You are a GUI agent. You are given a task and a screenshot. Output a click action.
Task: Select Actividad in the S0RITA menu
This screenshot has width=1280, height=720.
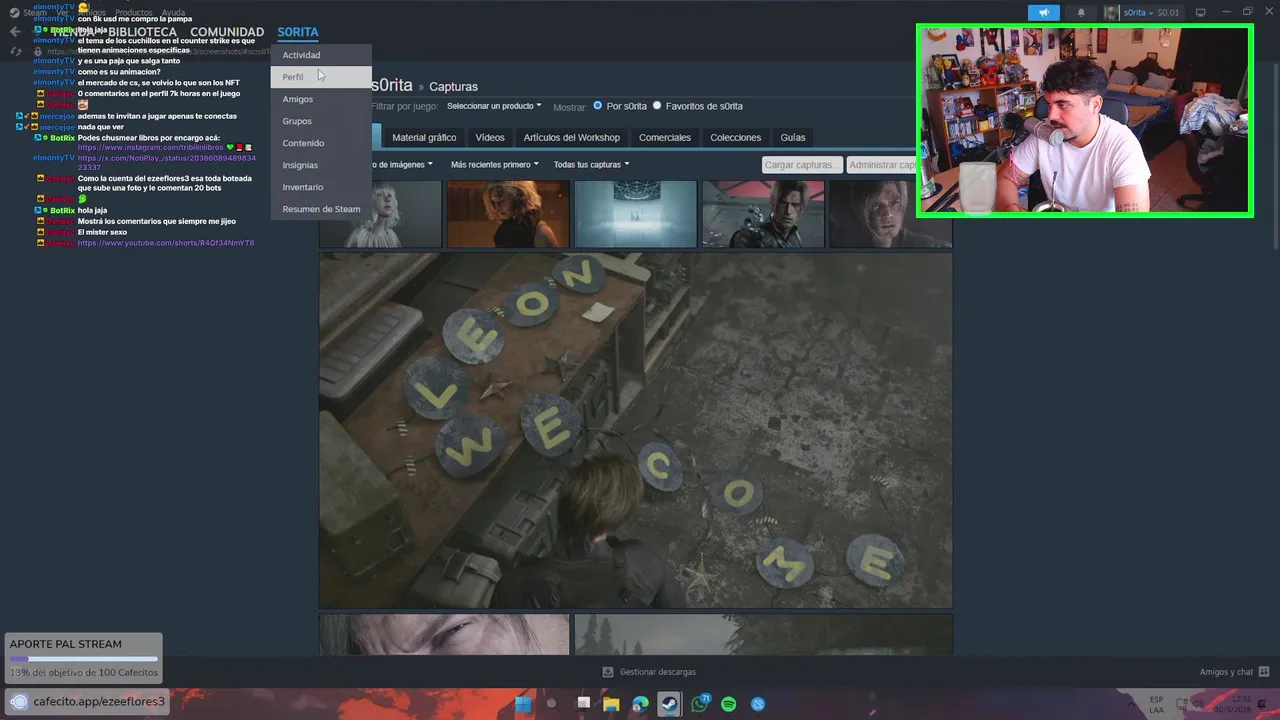(321, 55)
